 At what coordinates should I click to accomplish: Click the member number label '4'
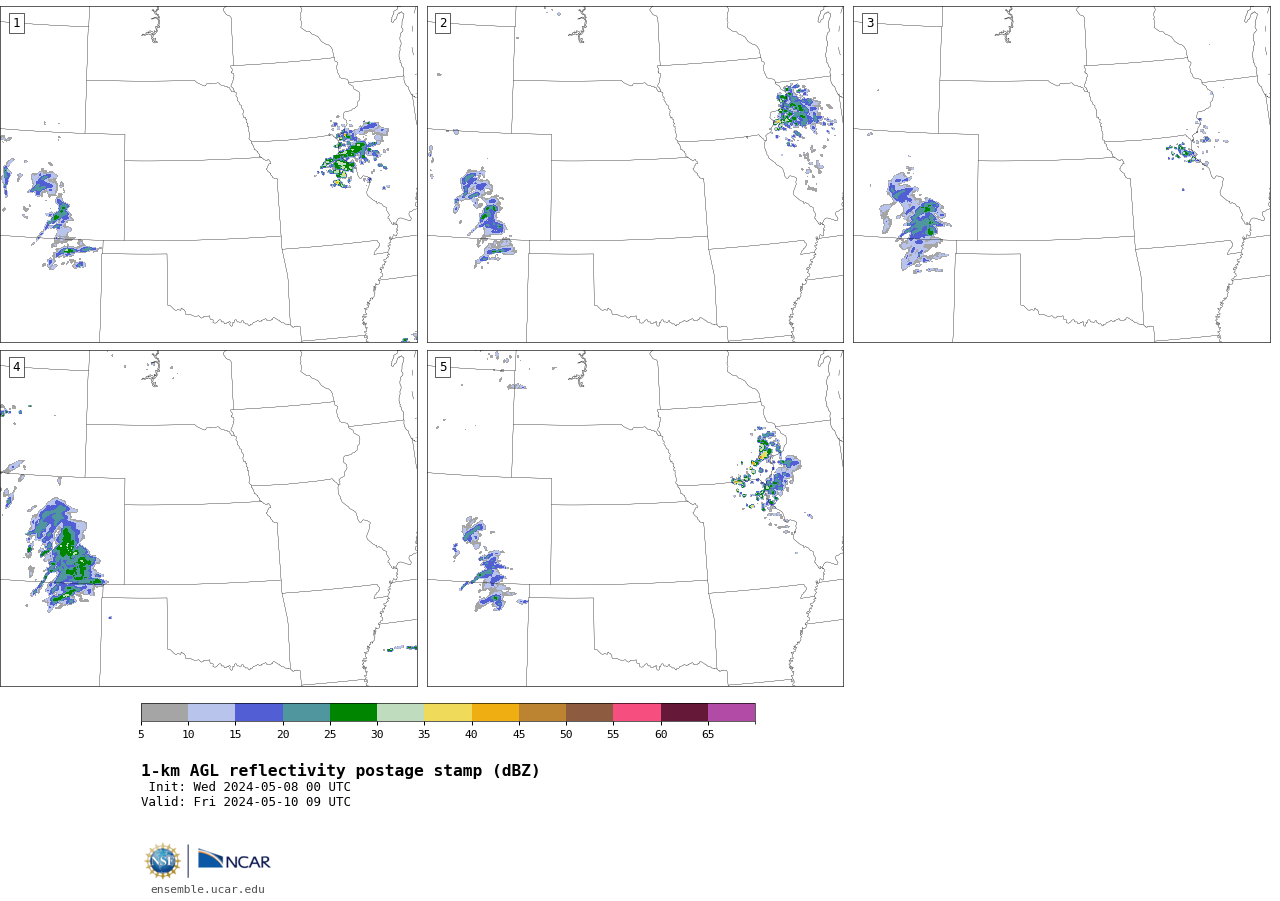coord(16,367)
